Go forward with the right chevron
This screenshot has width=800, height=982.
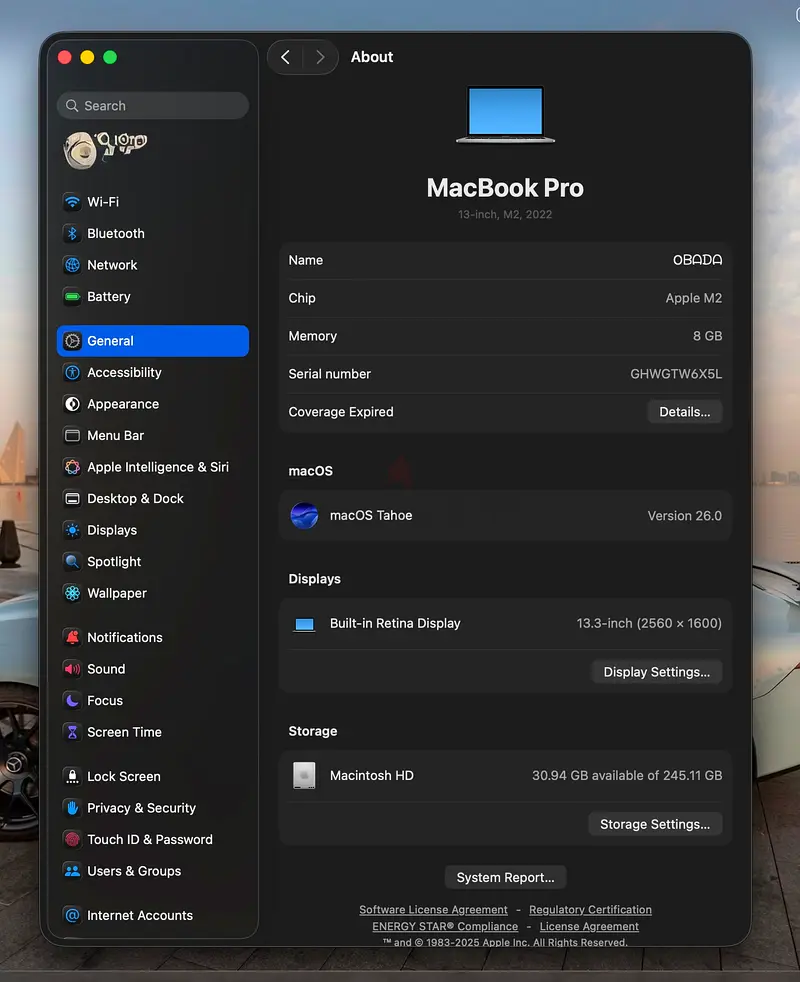coord(320,58)
